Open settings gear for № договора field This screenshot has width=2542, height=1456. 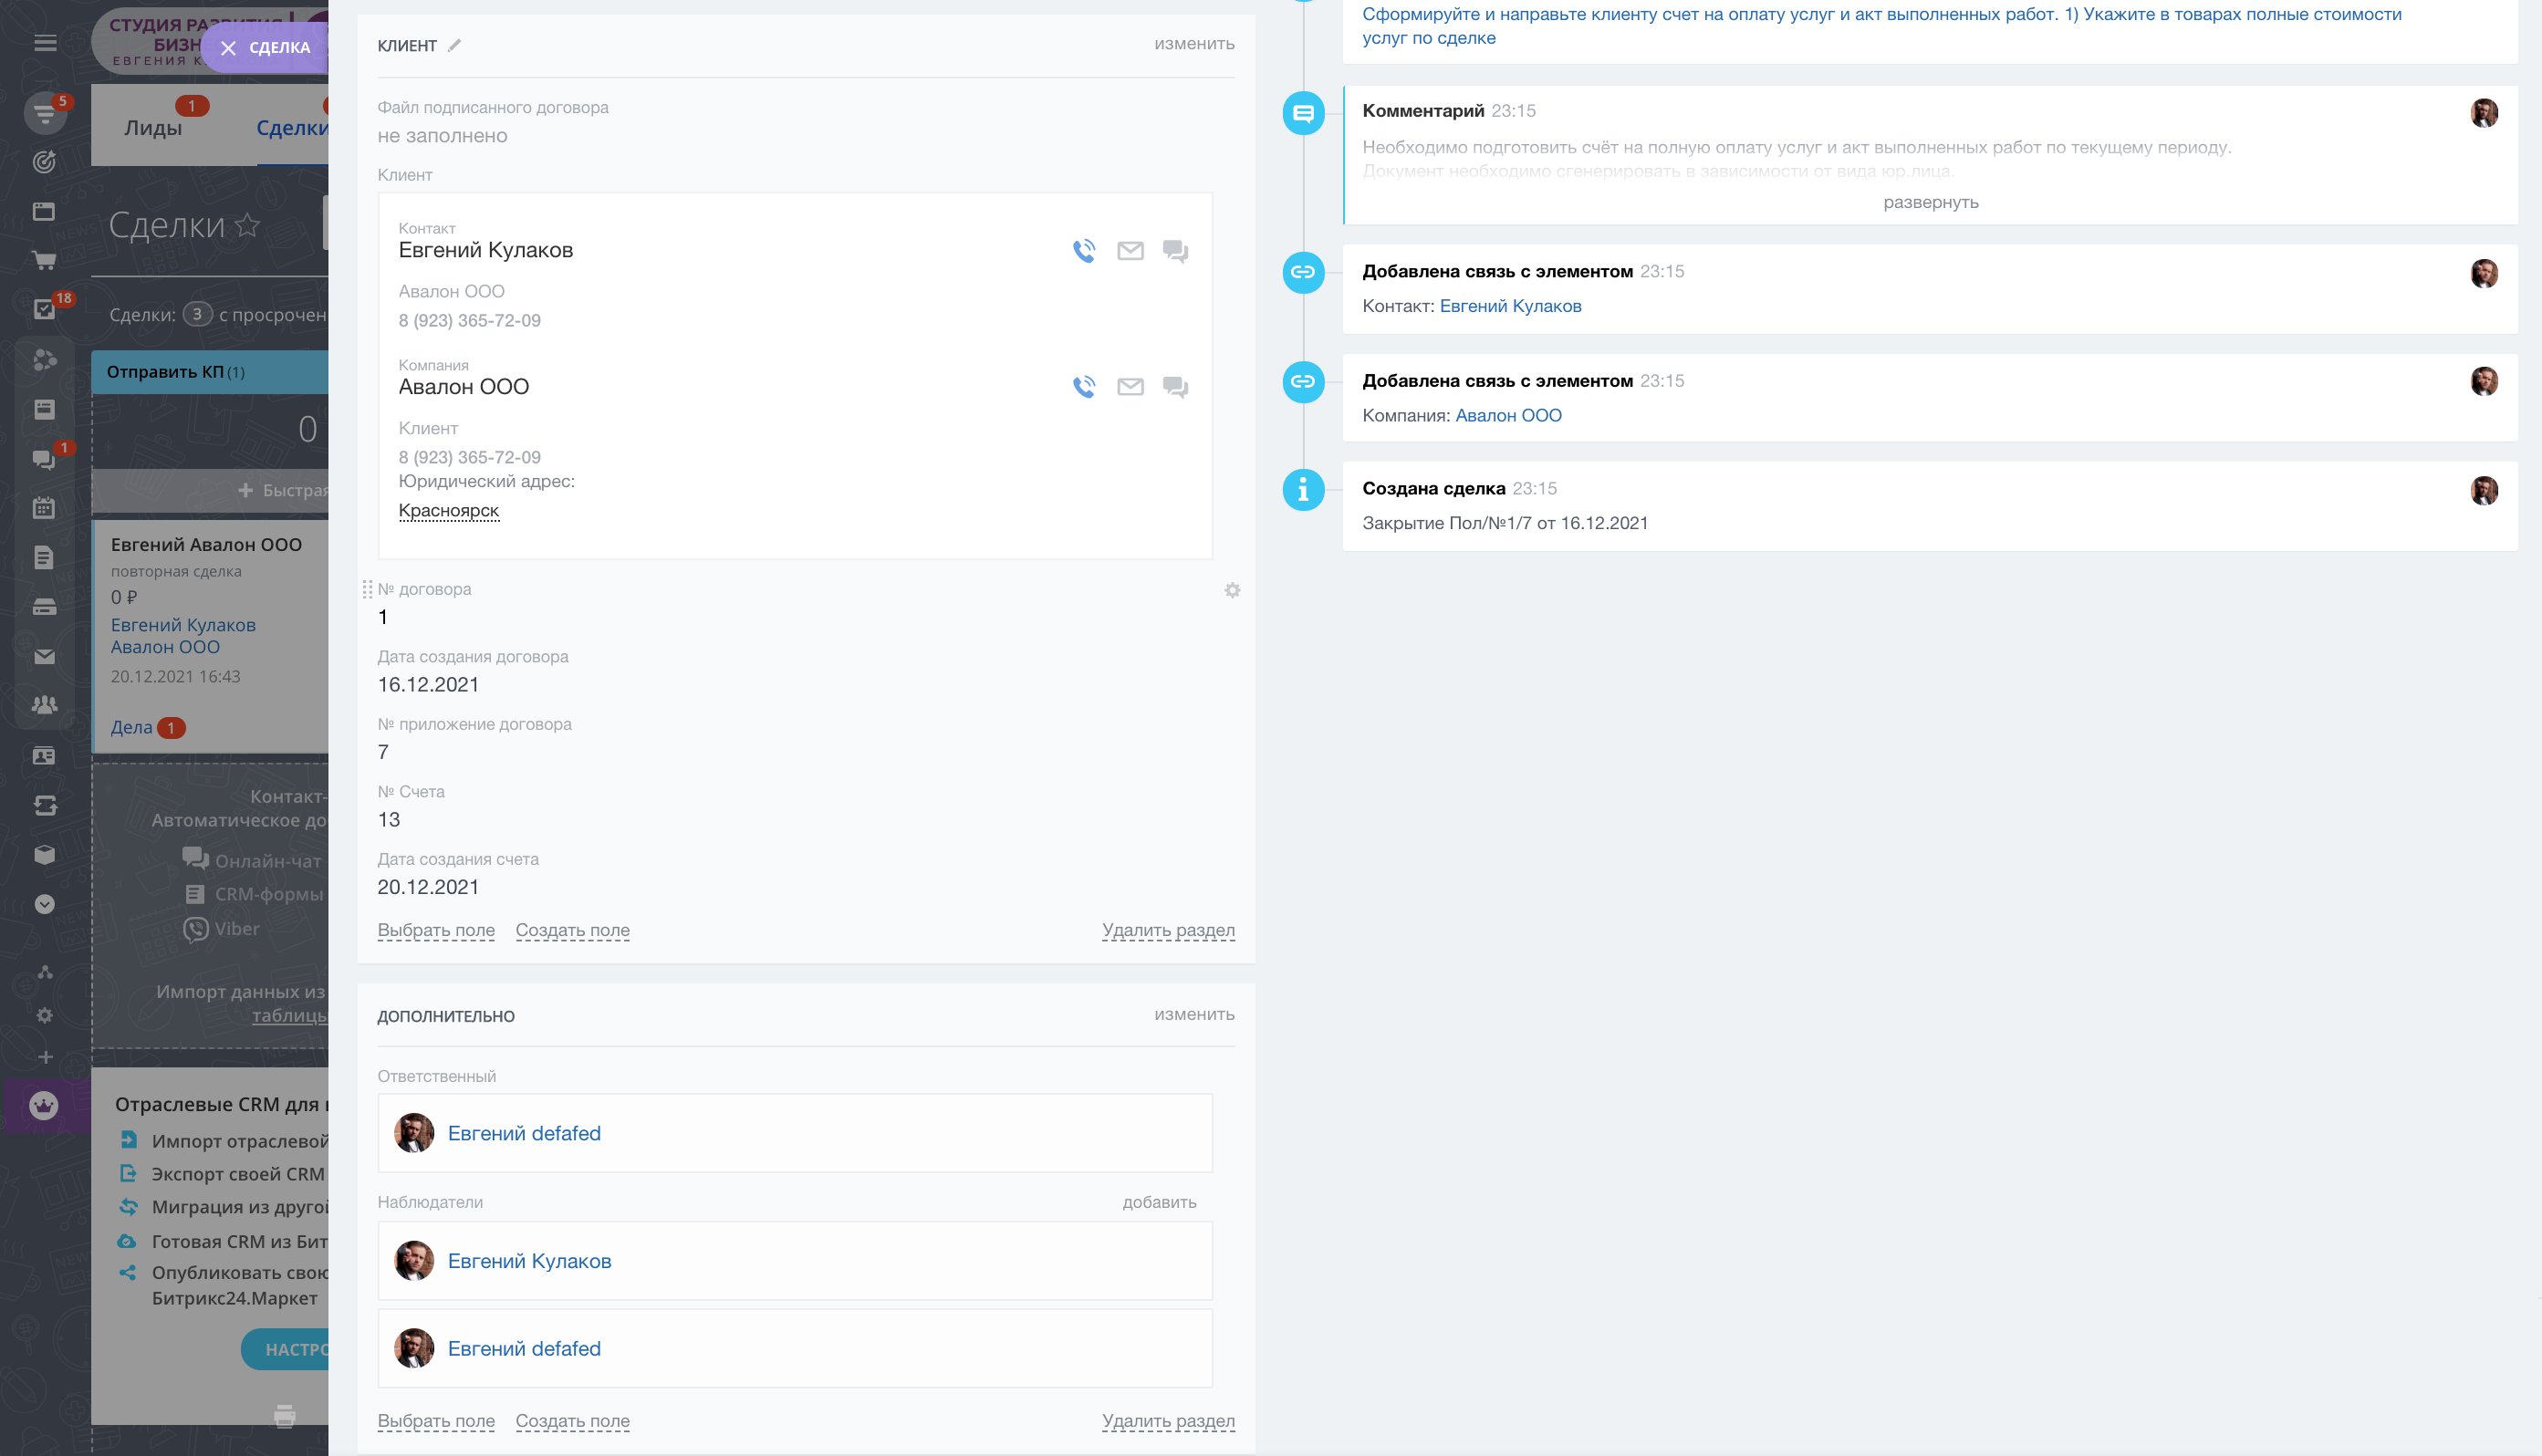click(1232, 590)
